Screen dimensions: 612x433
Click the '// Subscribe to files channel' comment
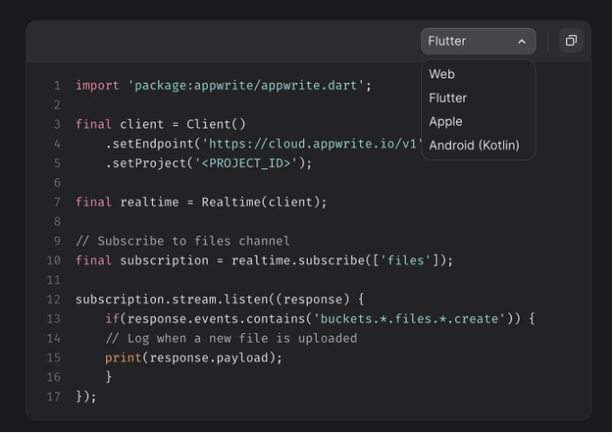click(183, 241)
